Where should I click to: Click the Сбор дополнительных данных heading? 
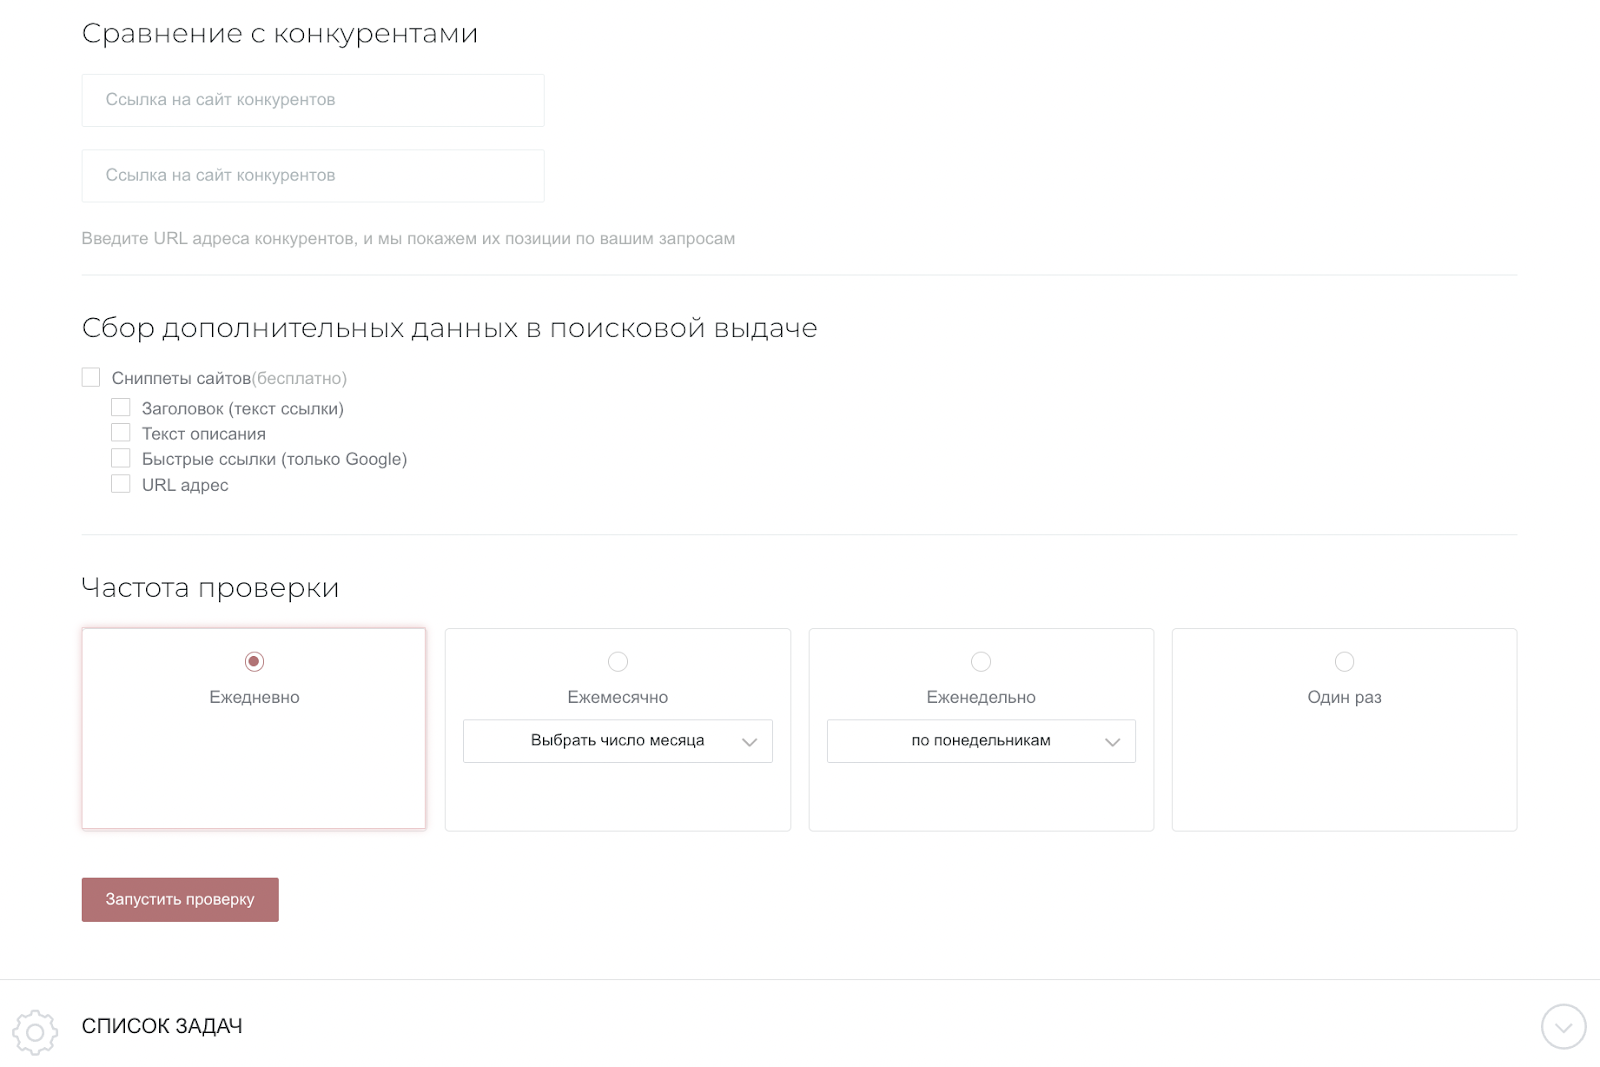coord(450,328)
